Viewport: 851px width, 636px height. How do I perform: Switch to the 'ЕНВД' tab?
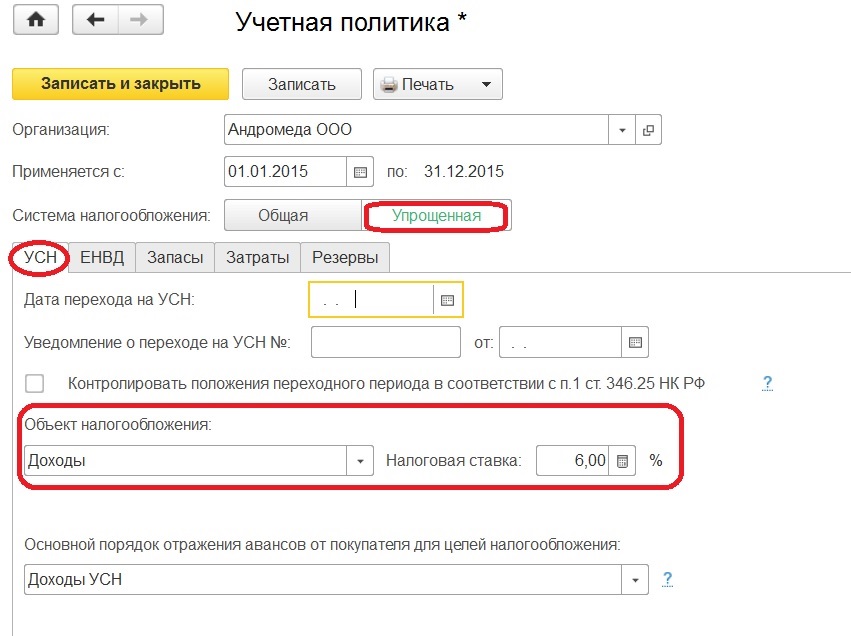[102, 257]
